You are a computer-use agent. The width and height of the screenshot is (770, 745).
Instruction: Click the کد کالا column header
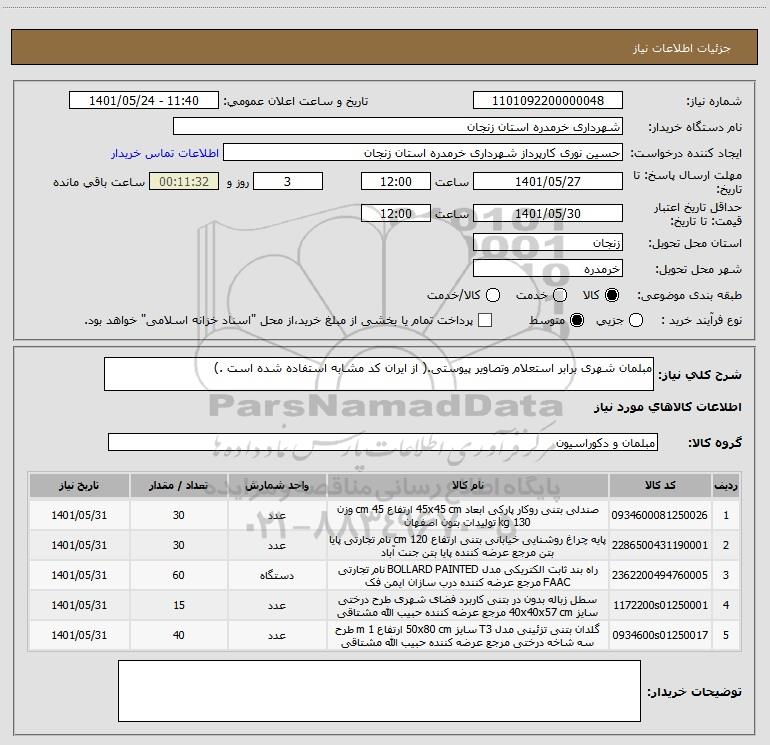tap(660, 485)
